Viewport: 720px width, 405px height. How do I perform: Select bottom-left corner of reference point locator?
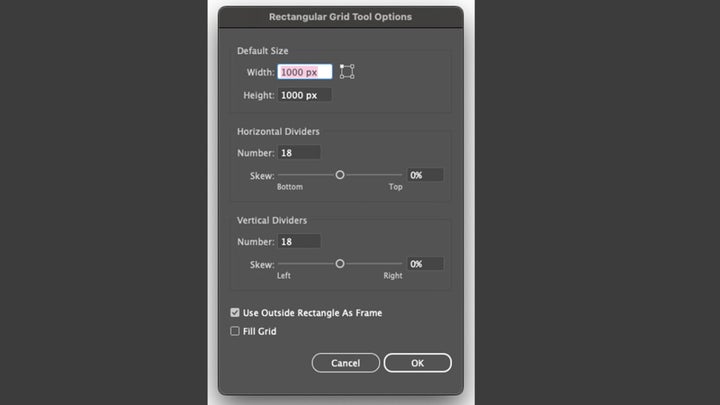click(x=341, y=77)
